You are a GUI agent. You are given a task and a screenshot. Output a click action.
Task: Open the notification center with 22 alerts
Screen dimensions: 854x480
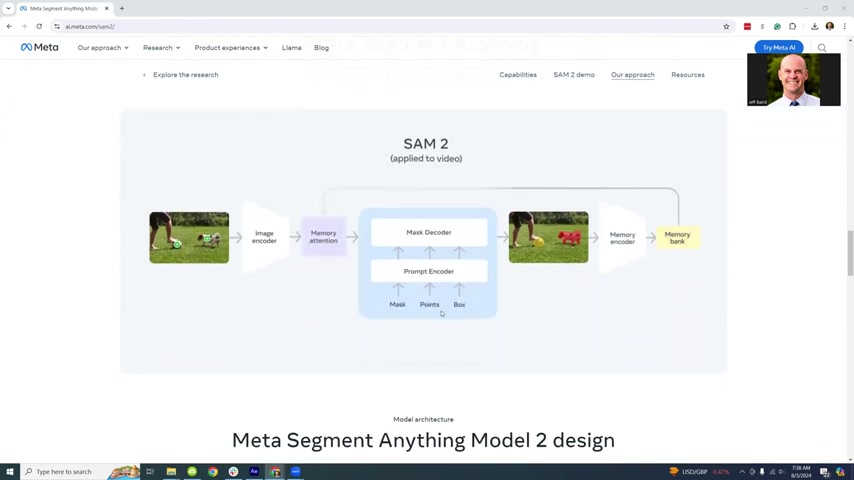coord(825,472)
